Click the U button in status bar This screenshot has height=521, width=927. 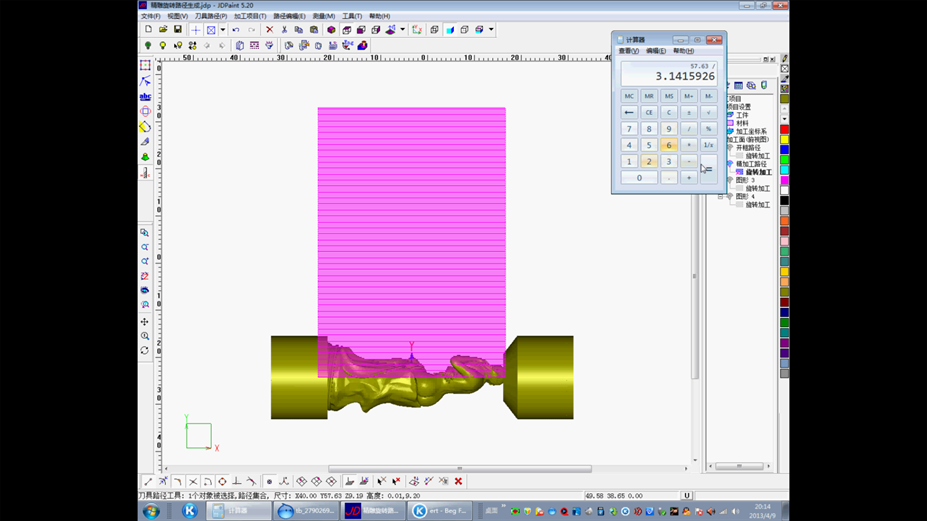pyautogui.click(x=687, y=496)
